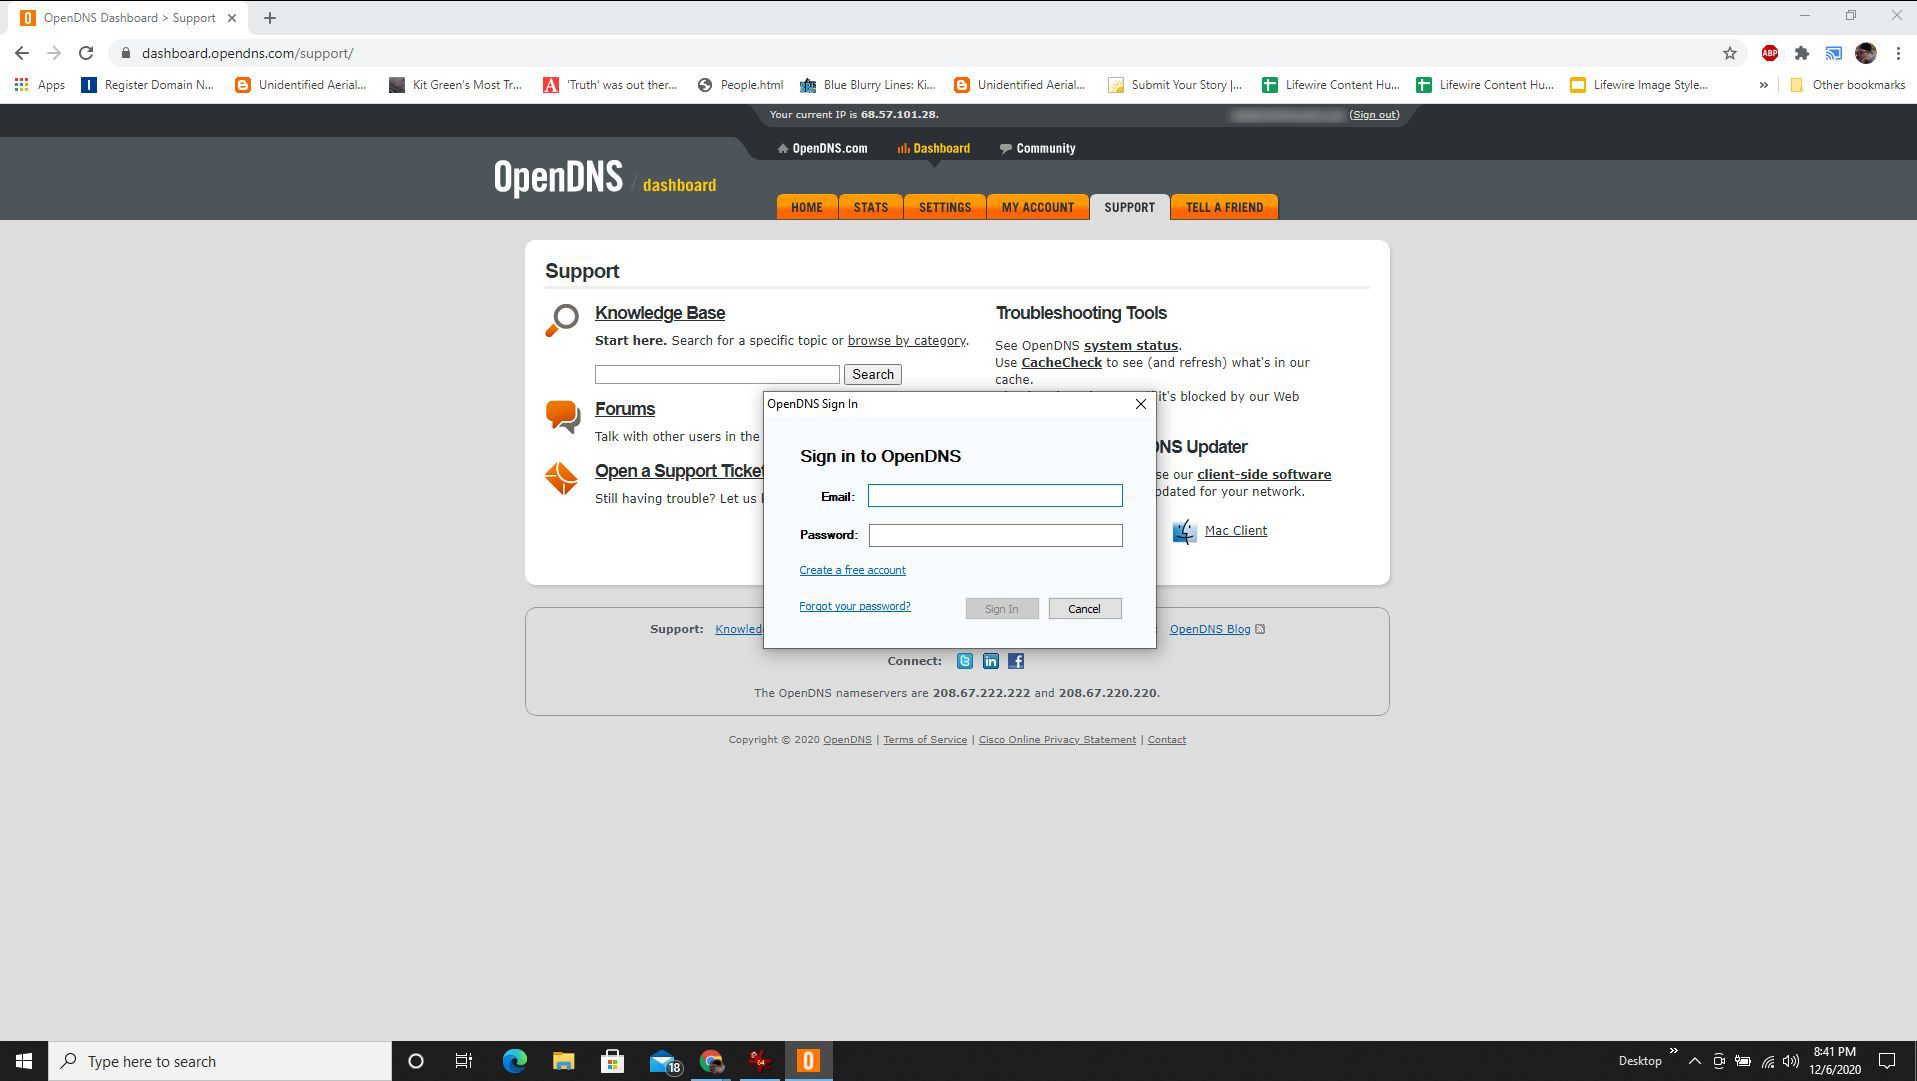Open the Terms of Service link
The width and height of the screenshot is (1917, 1081).
tap(925, 740)
